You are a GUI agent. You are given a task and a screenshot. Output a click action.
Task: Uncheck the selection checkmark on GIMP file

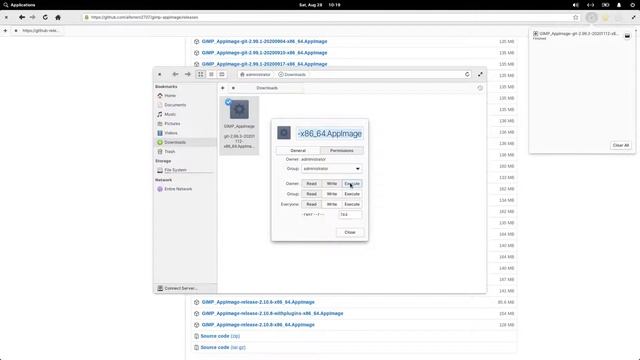pyautogui.click(x=228, y=102)
